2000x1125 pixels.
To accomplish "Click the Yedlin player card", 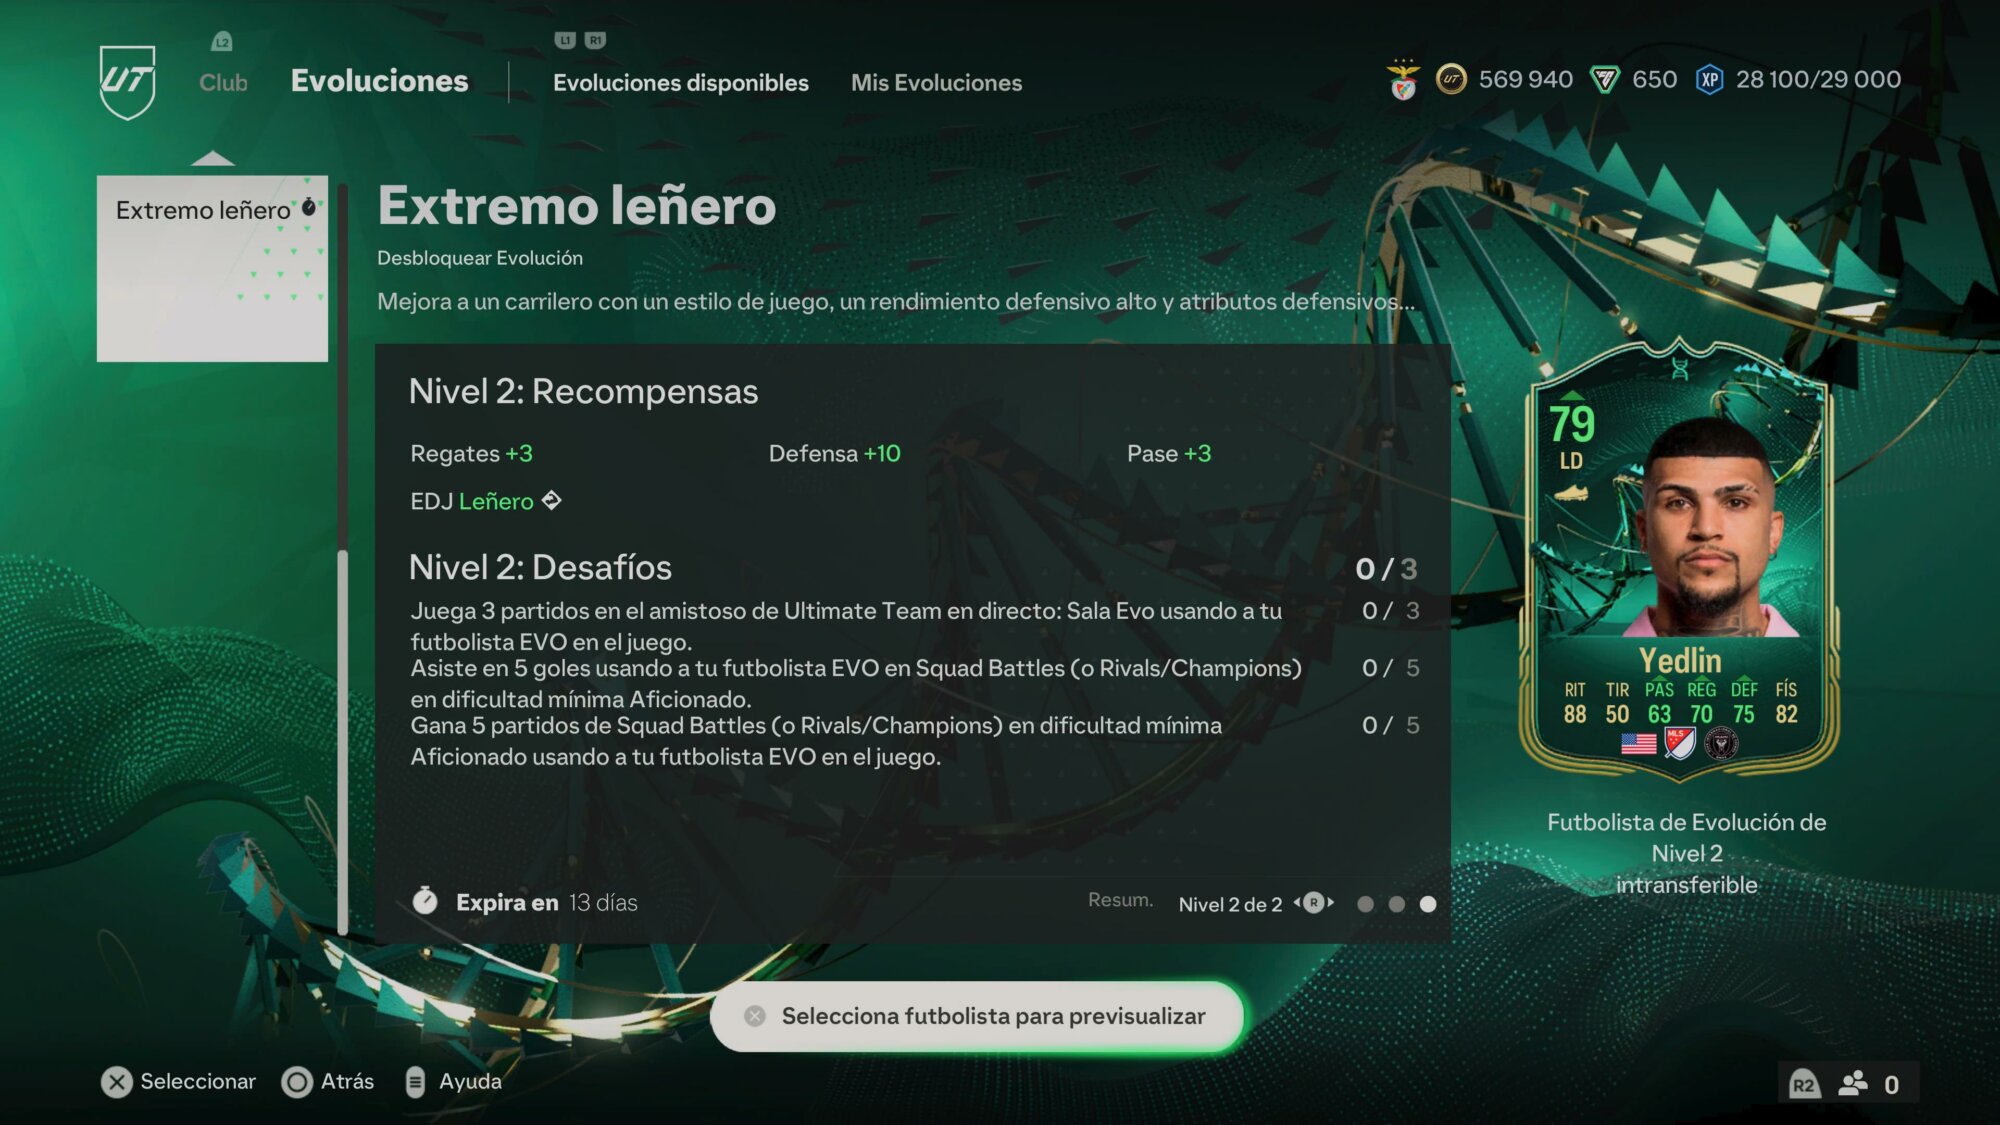I will [1680, 562].
